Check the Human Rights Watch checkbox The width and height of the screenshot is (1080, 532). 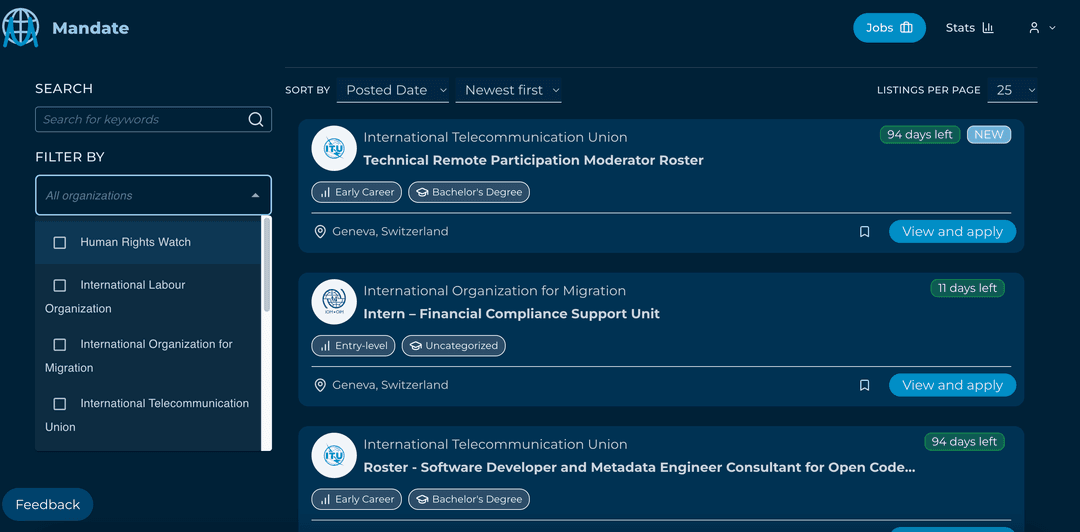tap(60, 243)
